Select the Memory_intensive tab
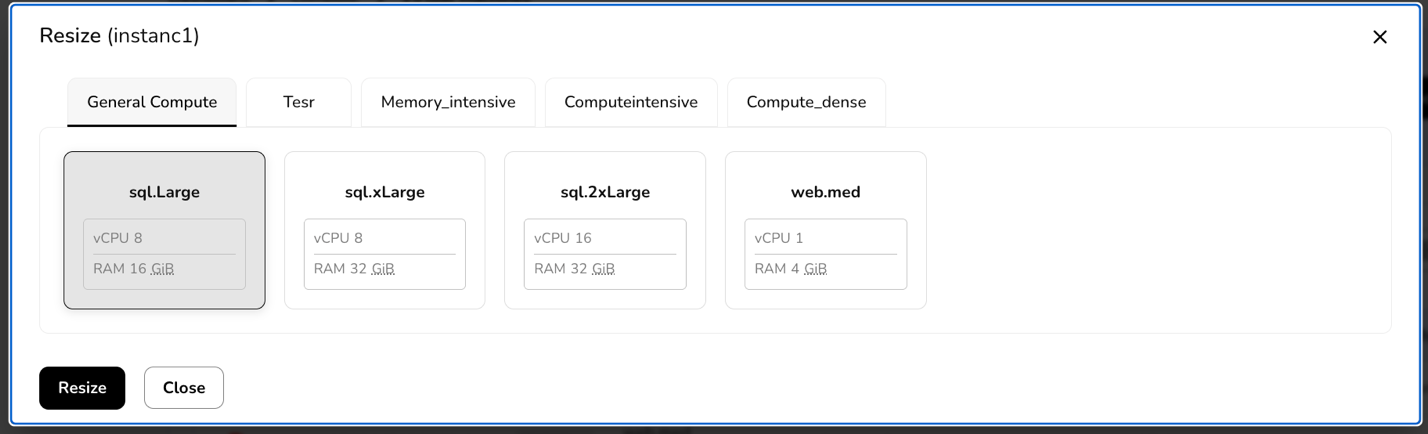This screenshot has width=1428, height=434. click(x=448, y=102)
